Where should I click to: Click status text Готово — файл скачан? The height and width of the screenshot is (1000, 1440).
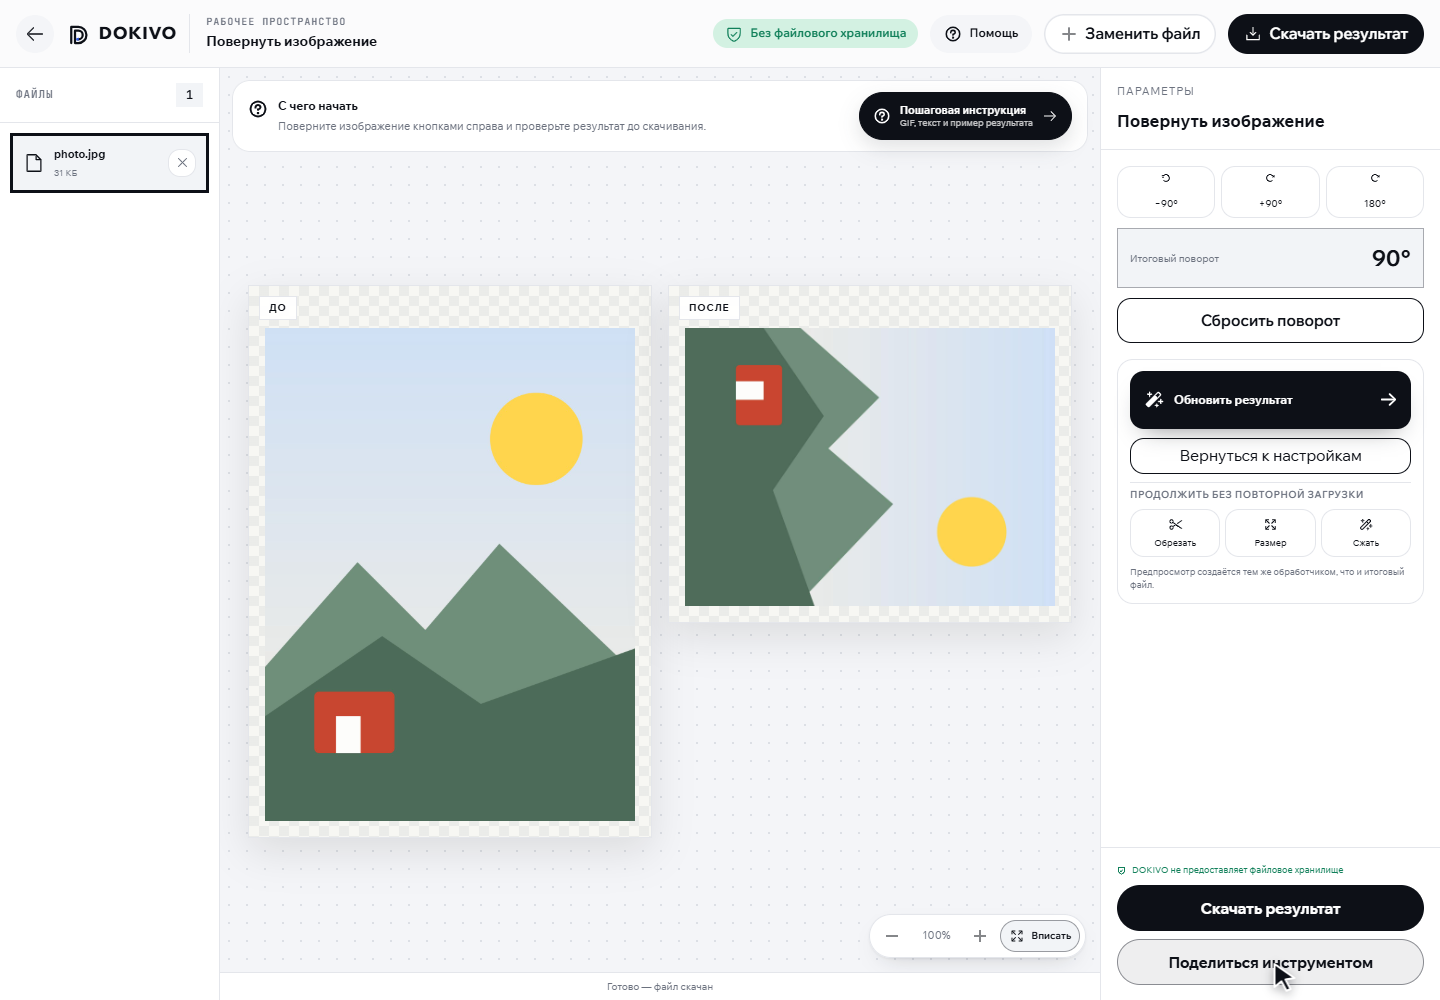pos(660,987)
